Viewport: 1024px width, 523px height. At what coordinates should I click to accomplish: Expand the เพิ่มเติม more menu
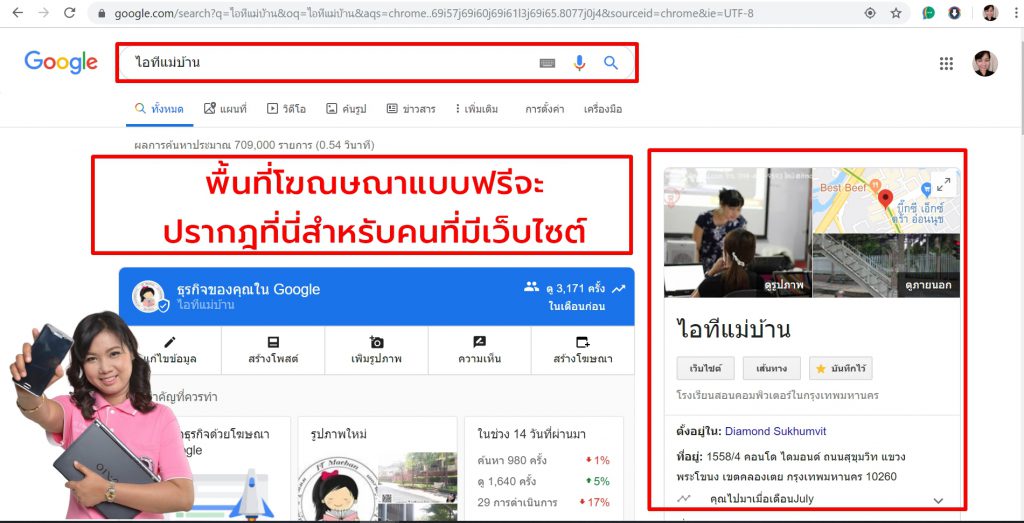pos(476,109)
